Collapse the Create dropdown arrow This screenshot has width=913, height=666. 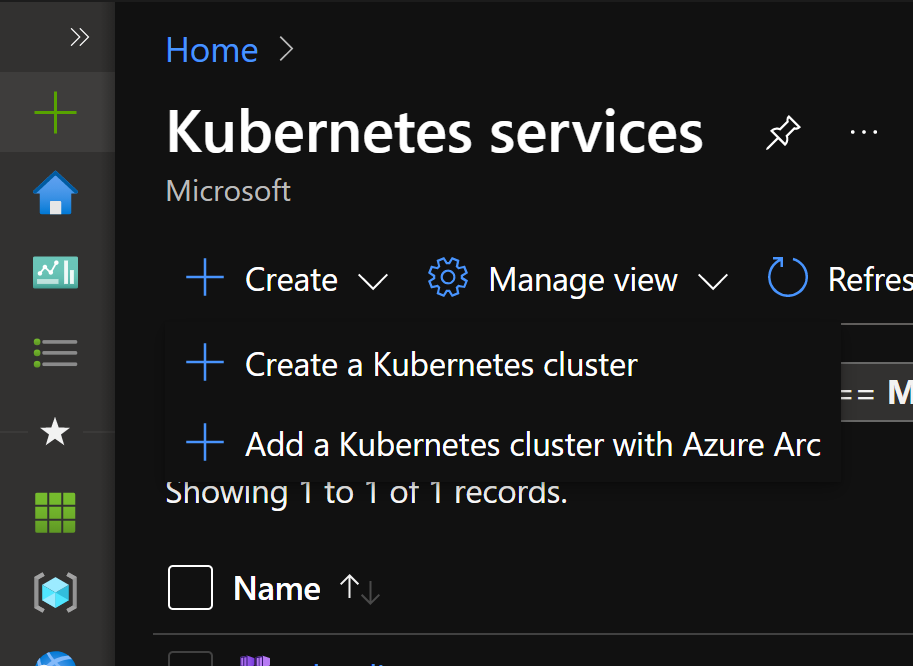coord(373,281)
